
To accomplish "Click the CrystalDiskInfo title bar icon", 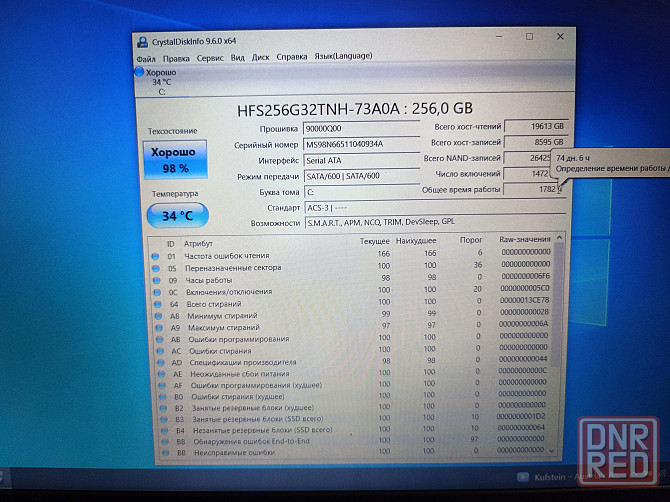I will pos(142,42).
